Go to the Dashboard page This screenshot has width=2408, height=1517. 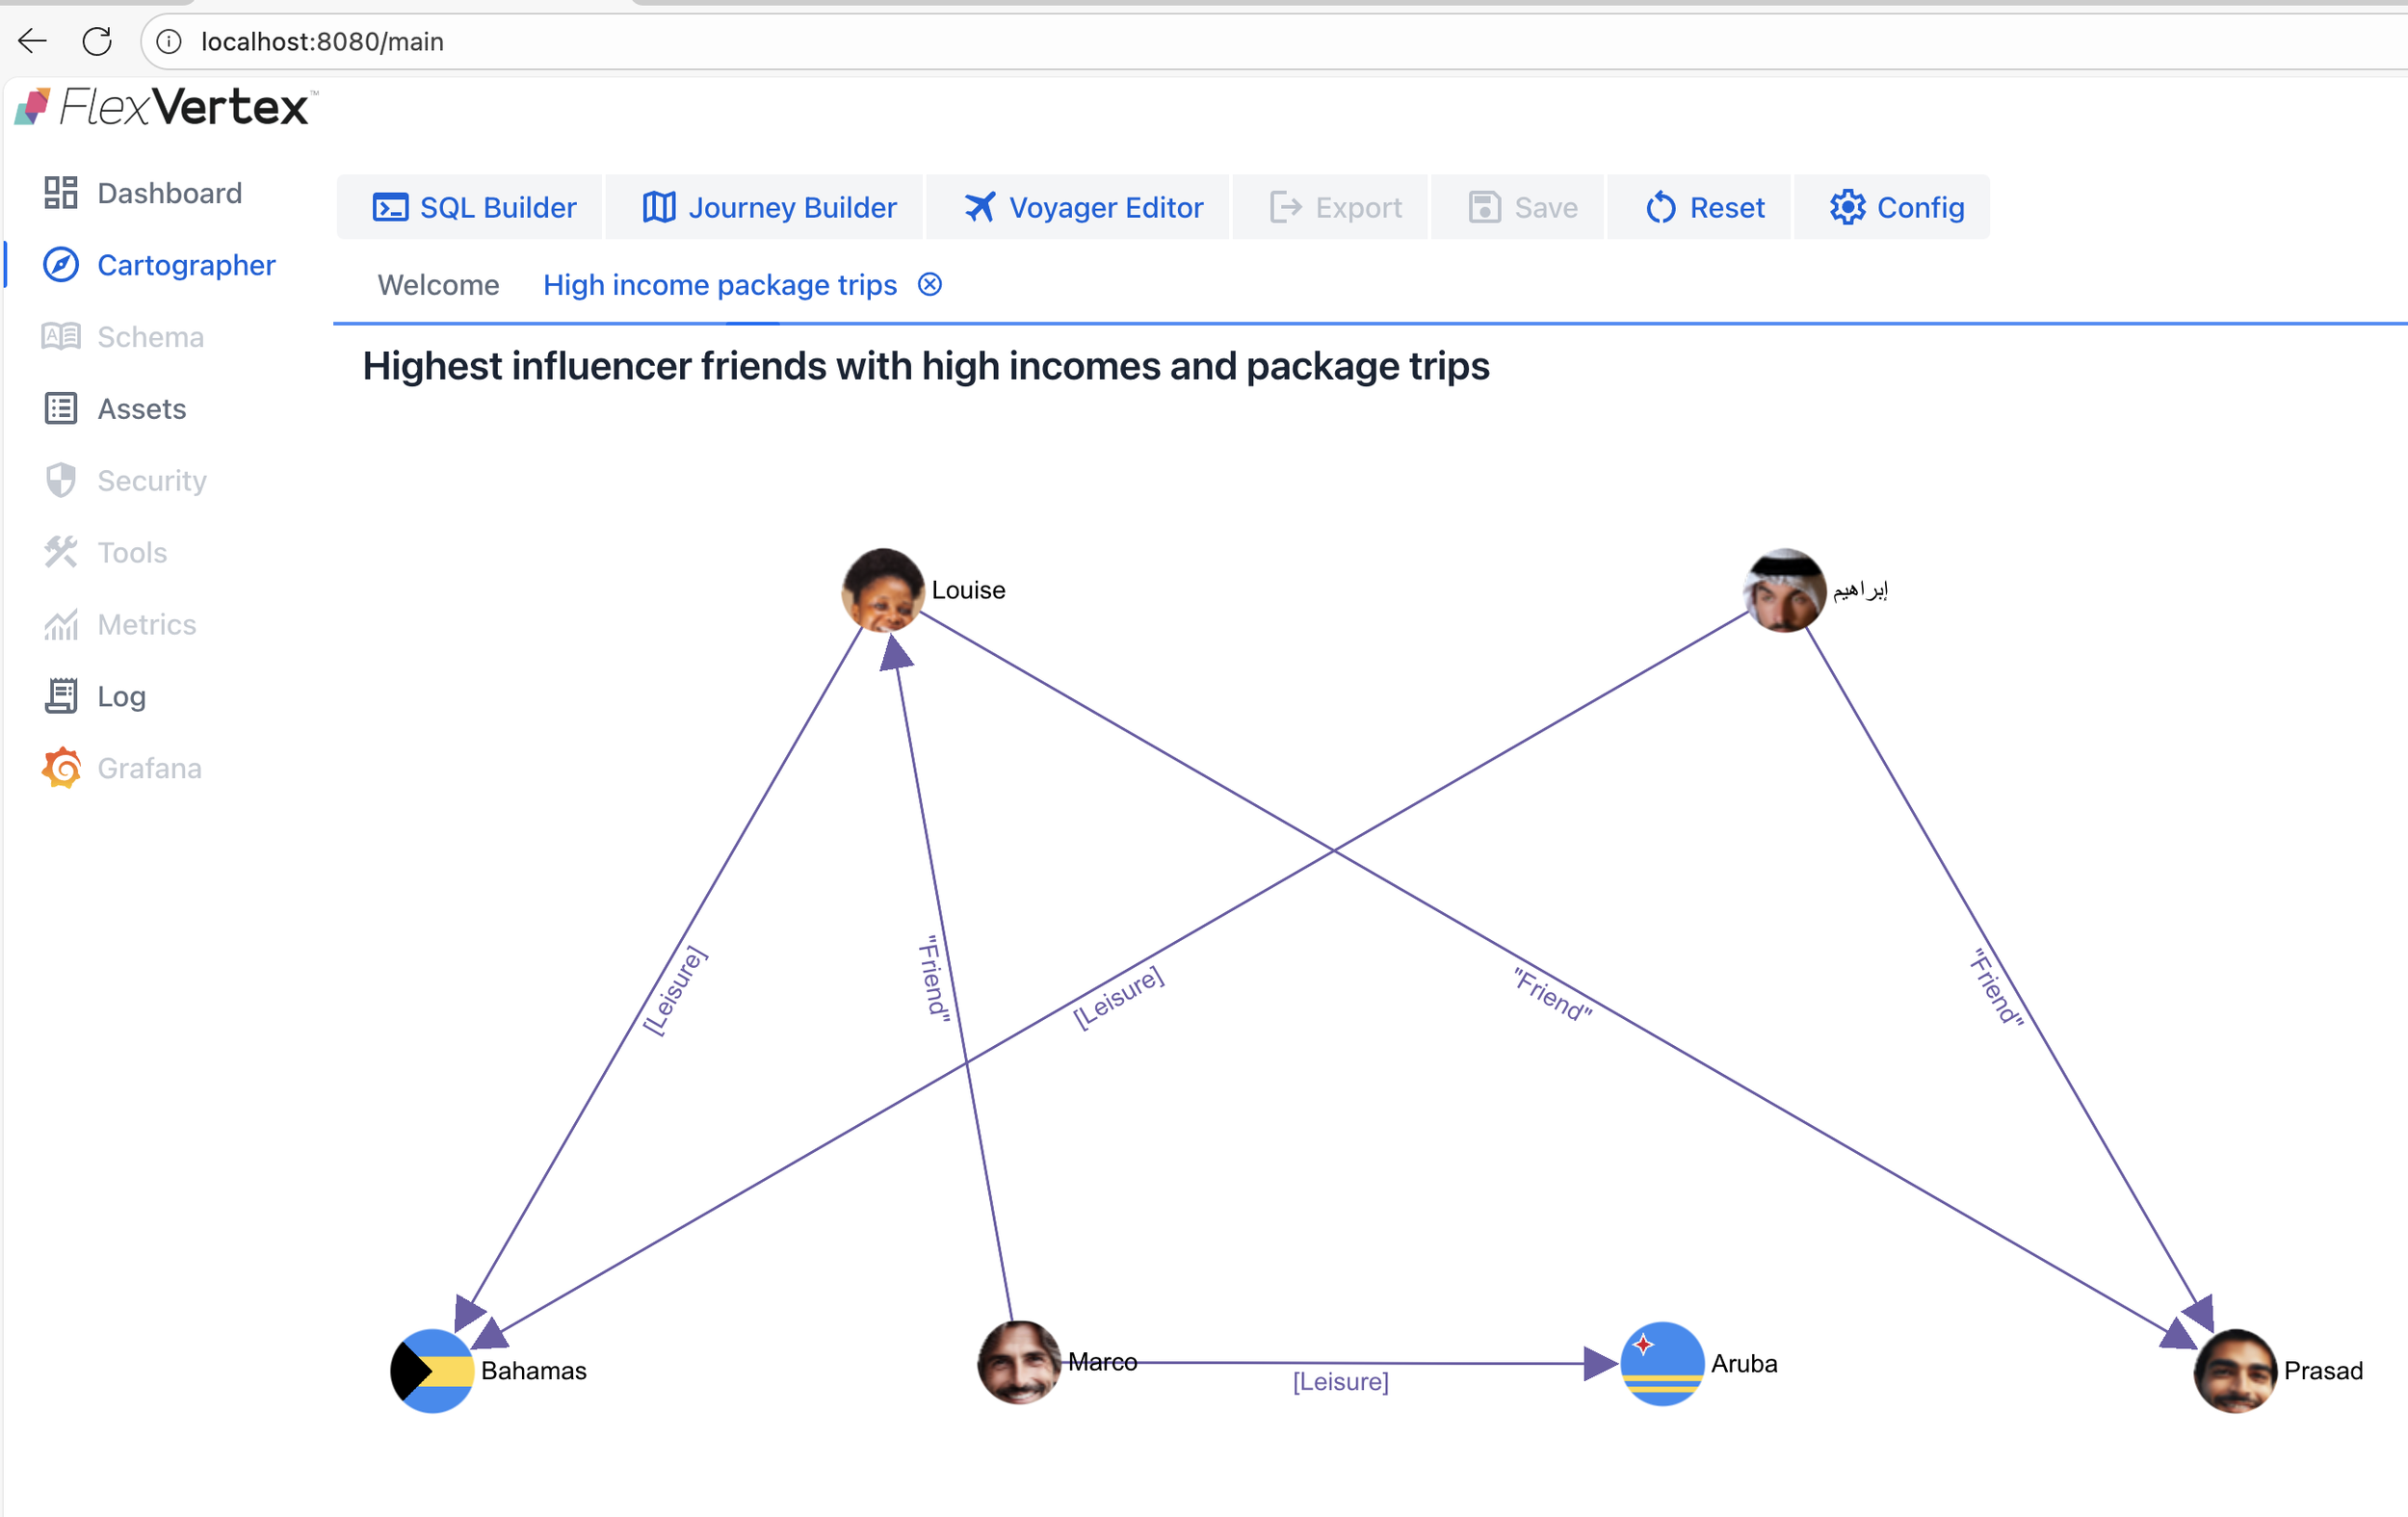point(169,193)
